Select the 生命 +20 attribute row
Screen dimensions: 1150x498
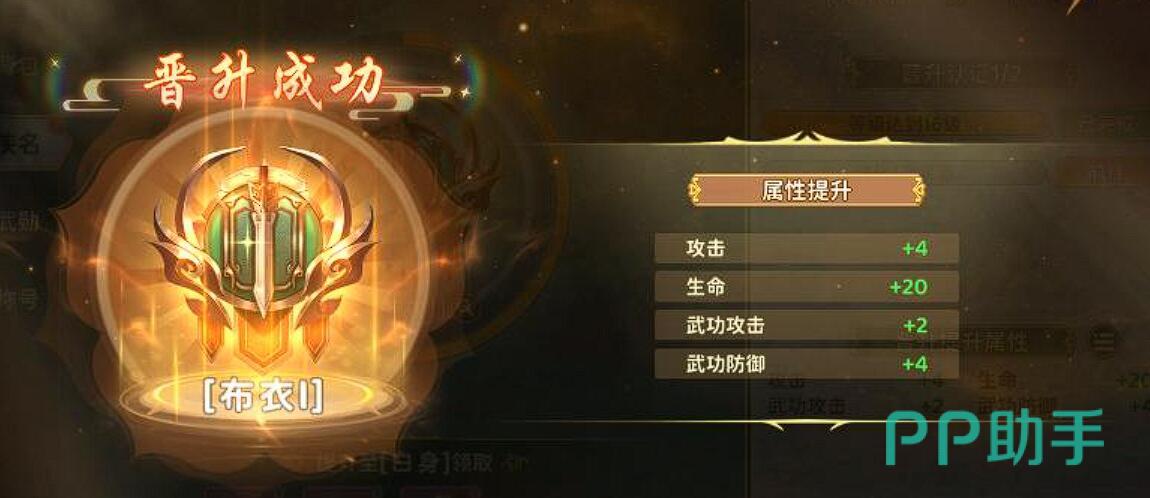tap(807, 287)
